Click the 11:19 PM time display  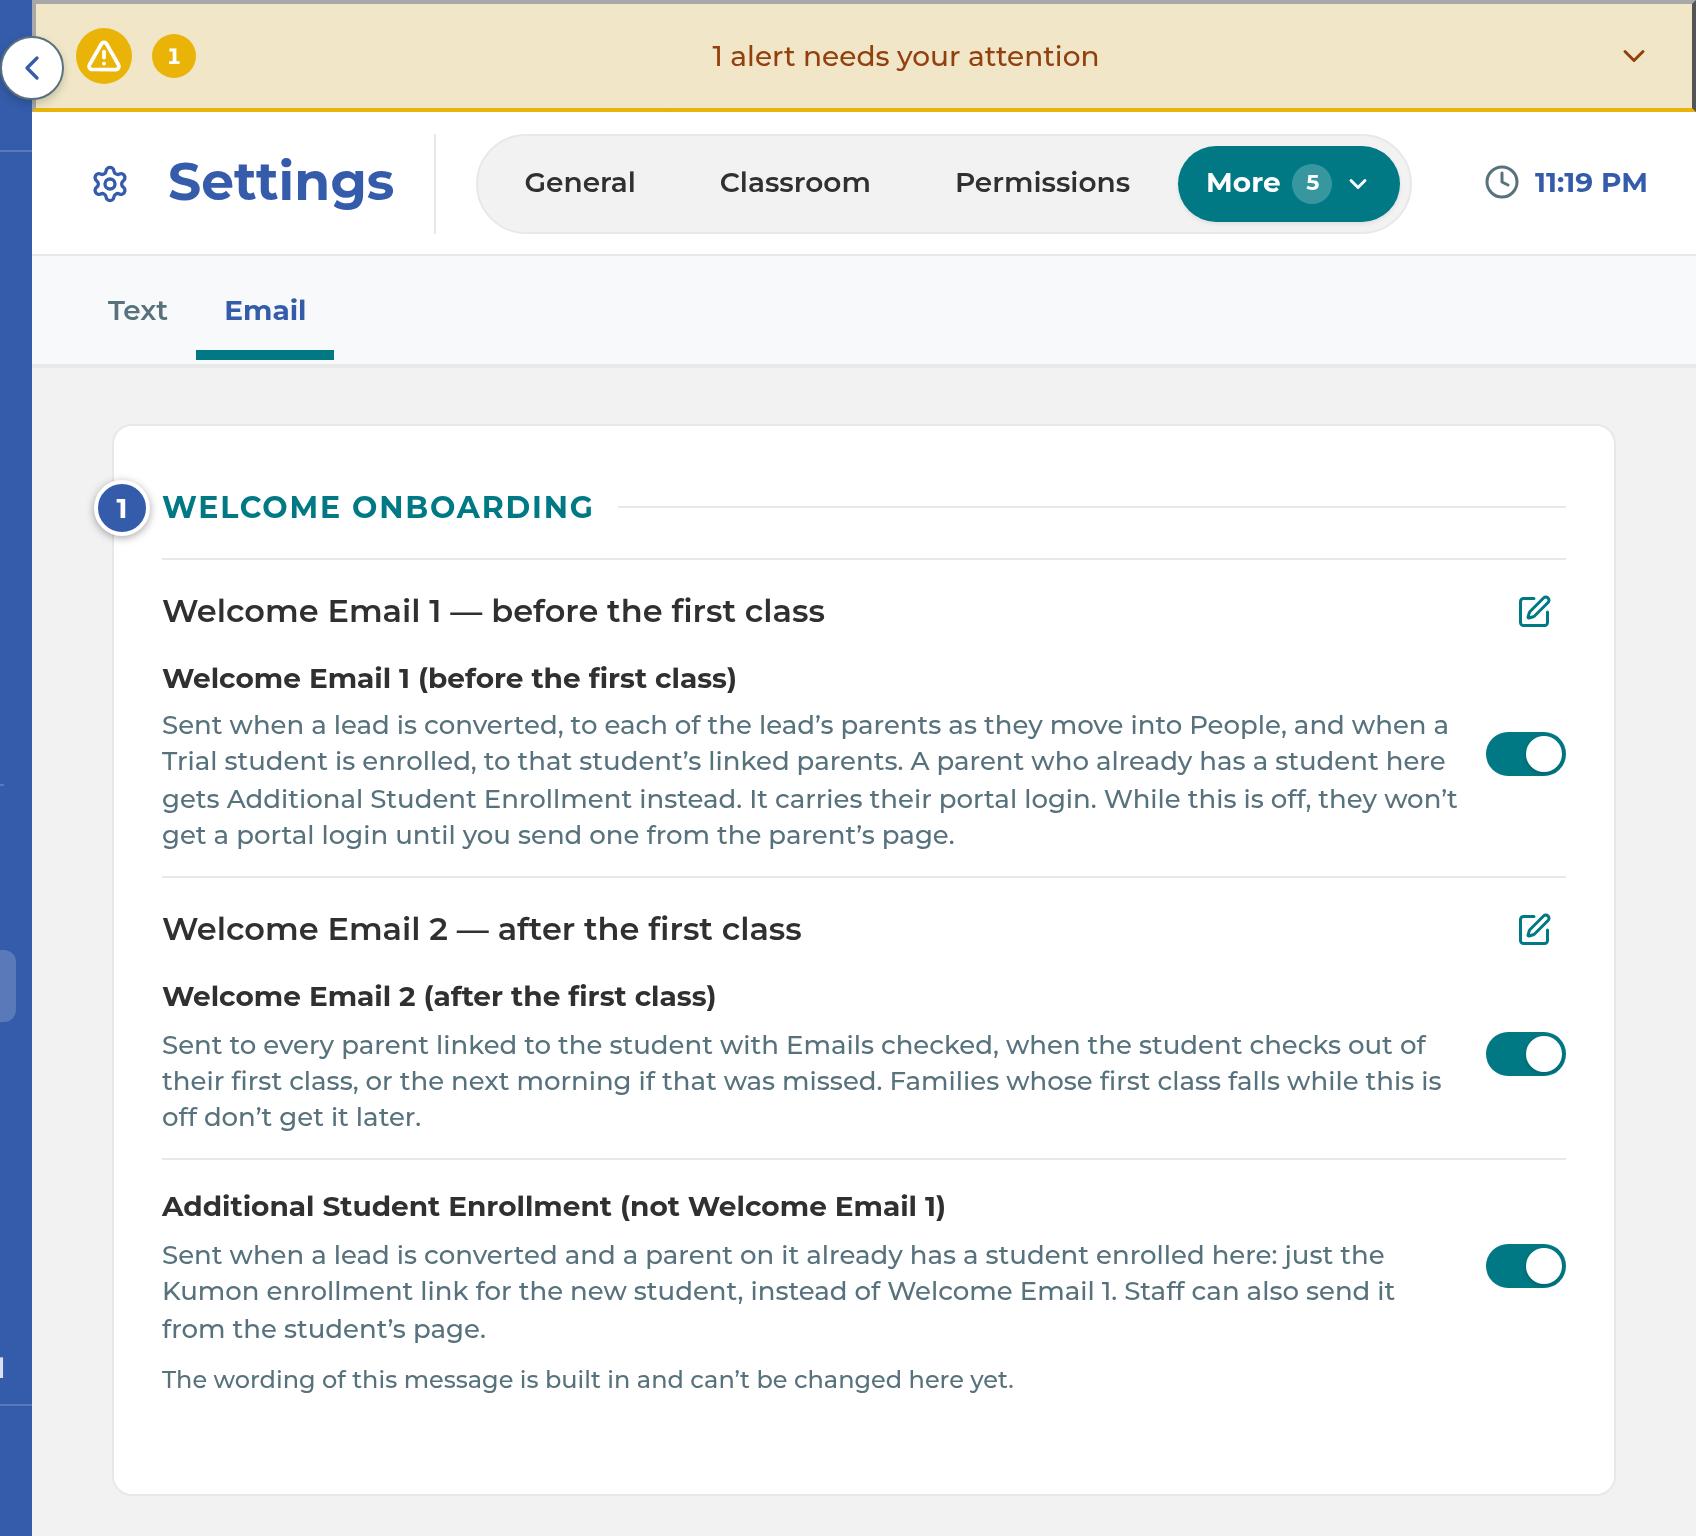(x=1590, y=182)
